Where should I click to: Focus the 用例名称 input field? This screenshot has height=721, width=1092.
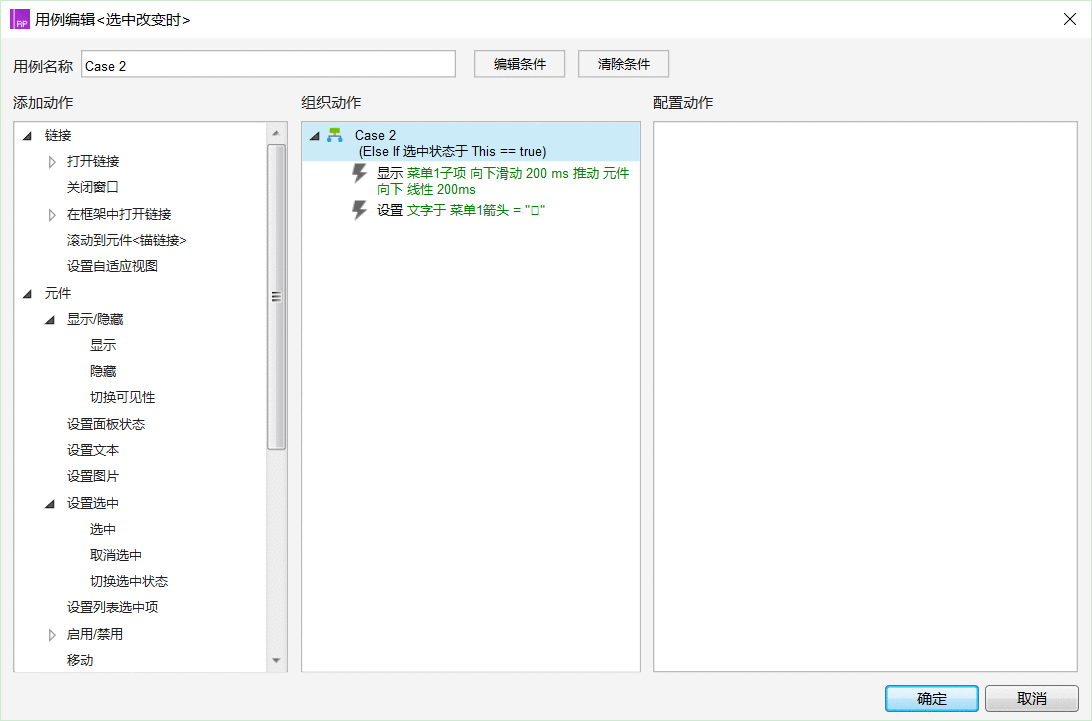point(268,64)
